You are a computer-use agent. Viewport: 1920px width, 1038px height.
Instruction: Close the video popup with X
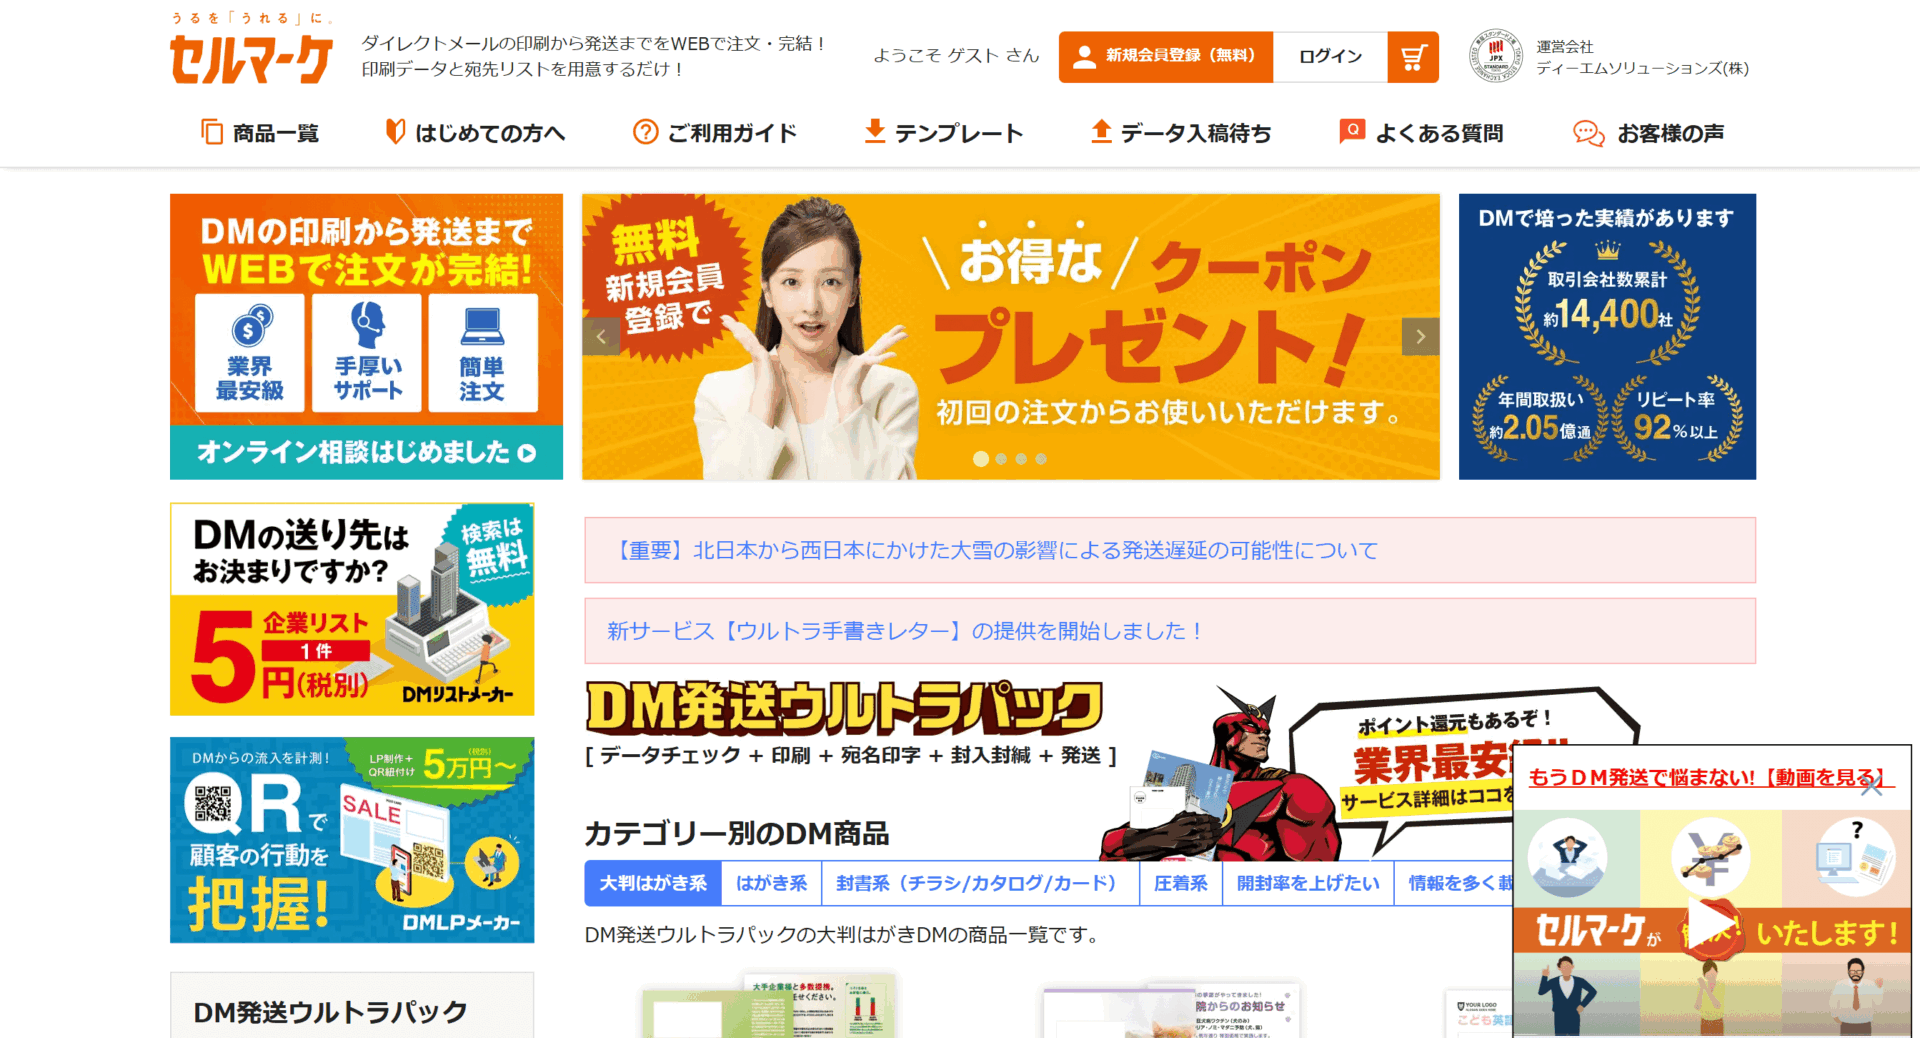coord(1872,786)
